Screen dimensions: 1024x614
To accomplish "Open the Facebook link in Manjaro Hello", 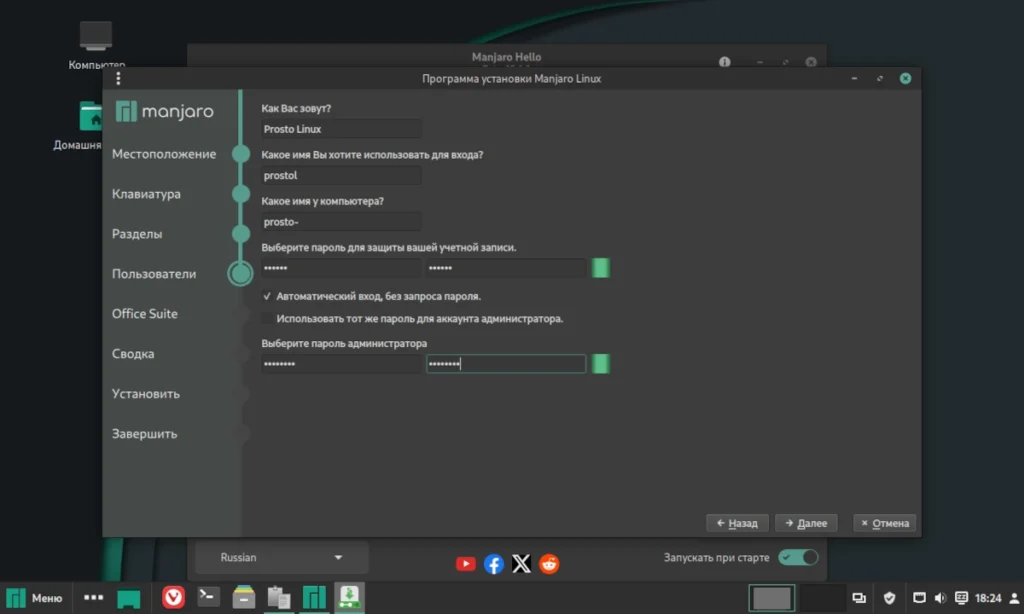I will click(494, 564).
